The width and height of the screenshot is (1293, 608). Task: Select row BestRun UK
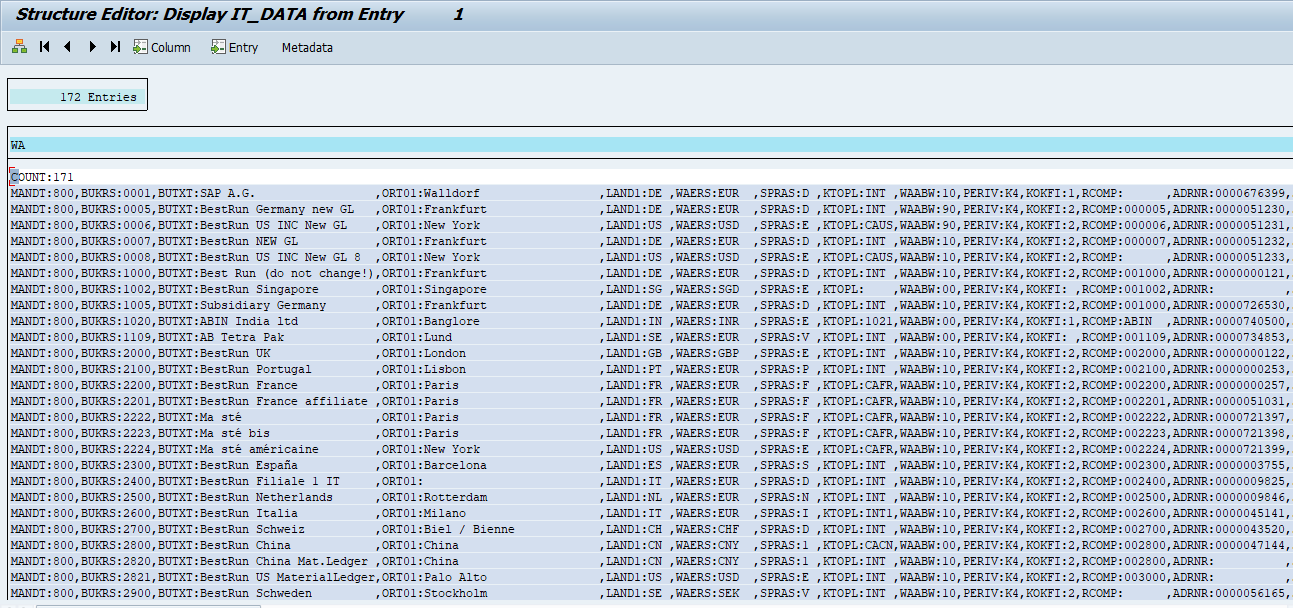tap(650, 353)
